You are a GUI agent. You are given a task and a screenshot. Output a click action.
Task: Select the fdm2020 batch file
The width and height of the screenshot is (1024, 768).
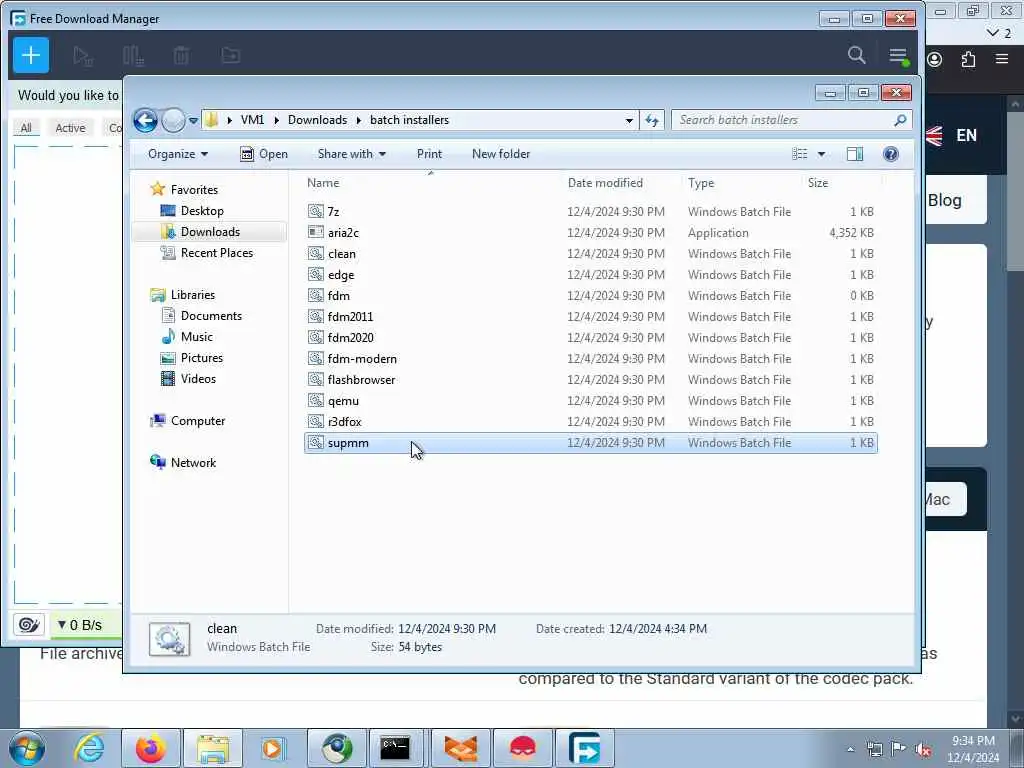click(591, 338)
